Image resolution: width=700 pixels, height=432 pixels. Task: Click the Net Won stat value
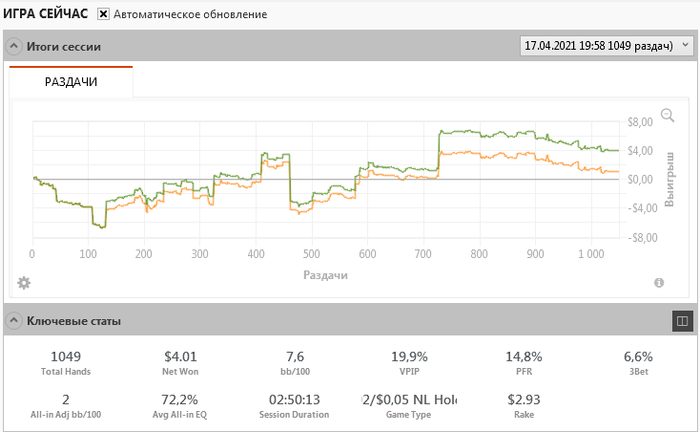click(182, 355)
